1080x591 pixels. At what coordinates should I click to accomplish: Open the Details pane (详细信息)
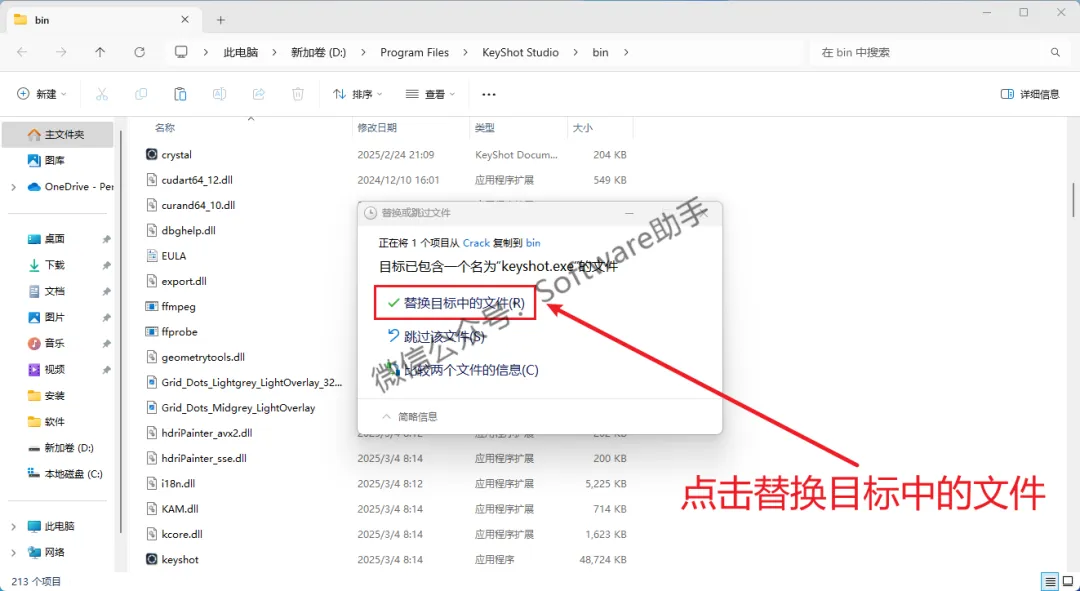click(x=1030, y=94)
